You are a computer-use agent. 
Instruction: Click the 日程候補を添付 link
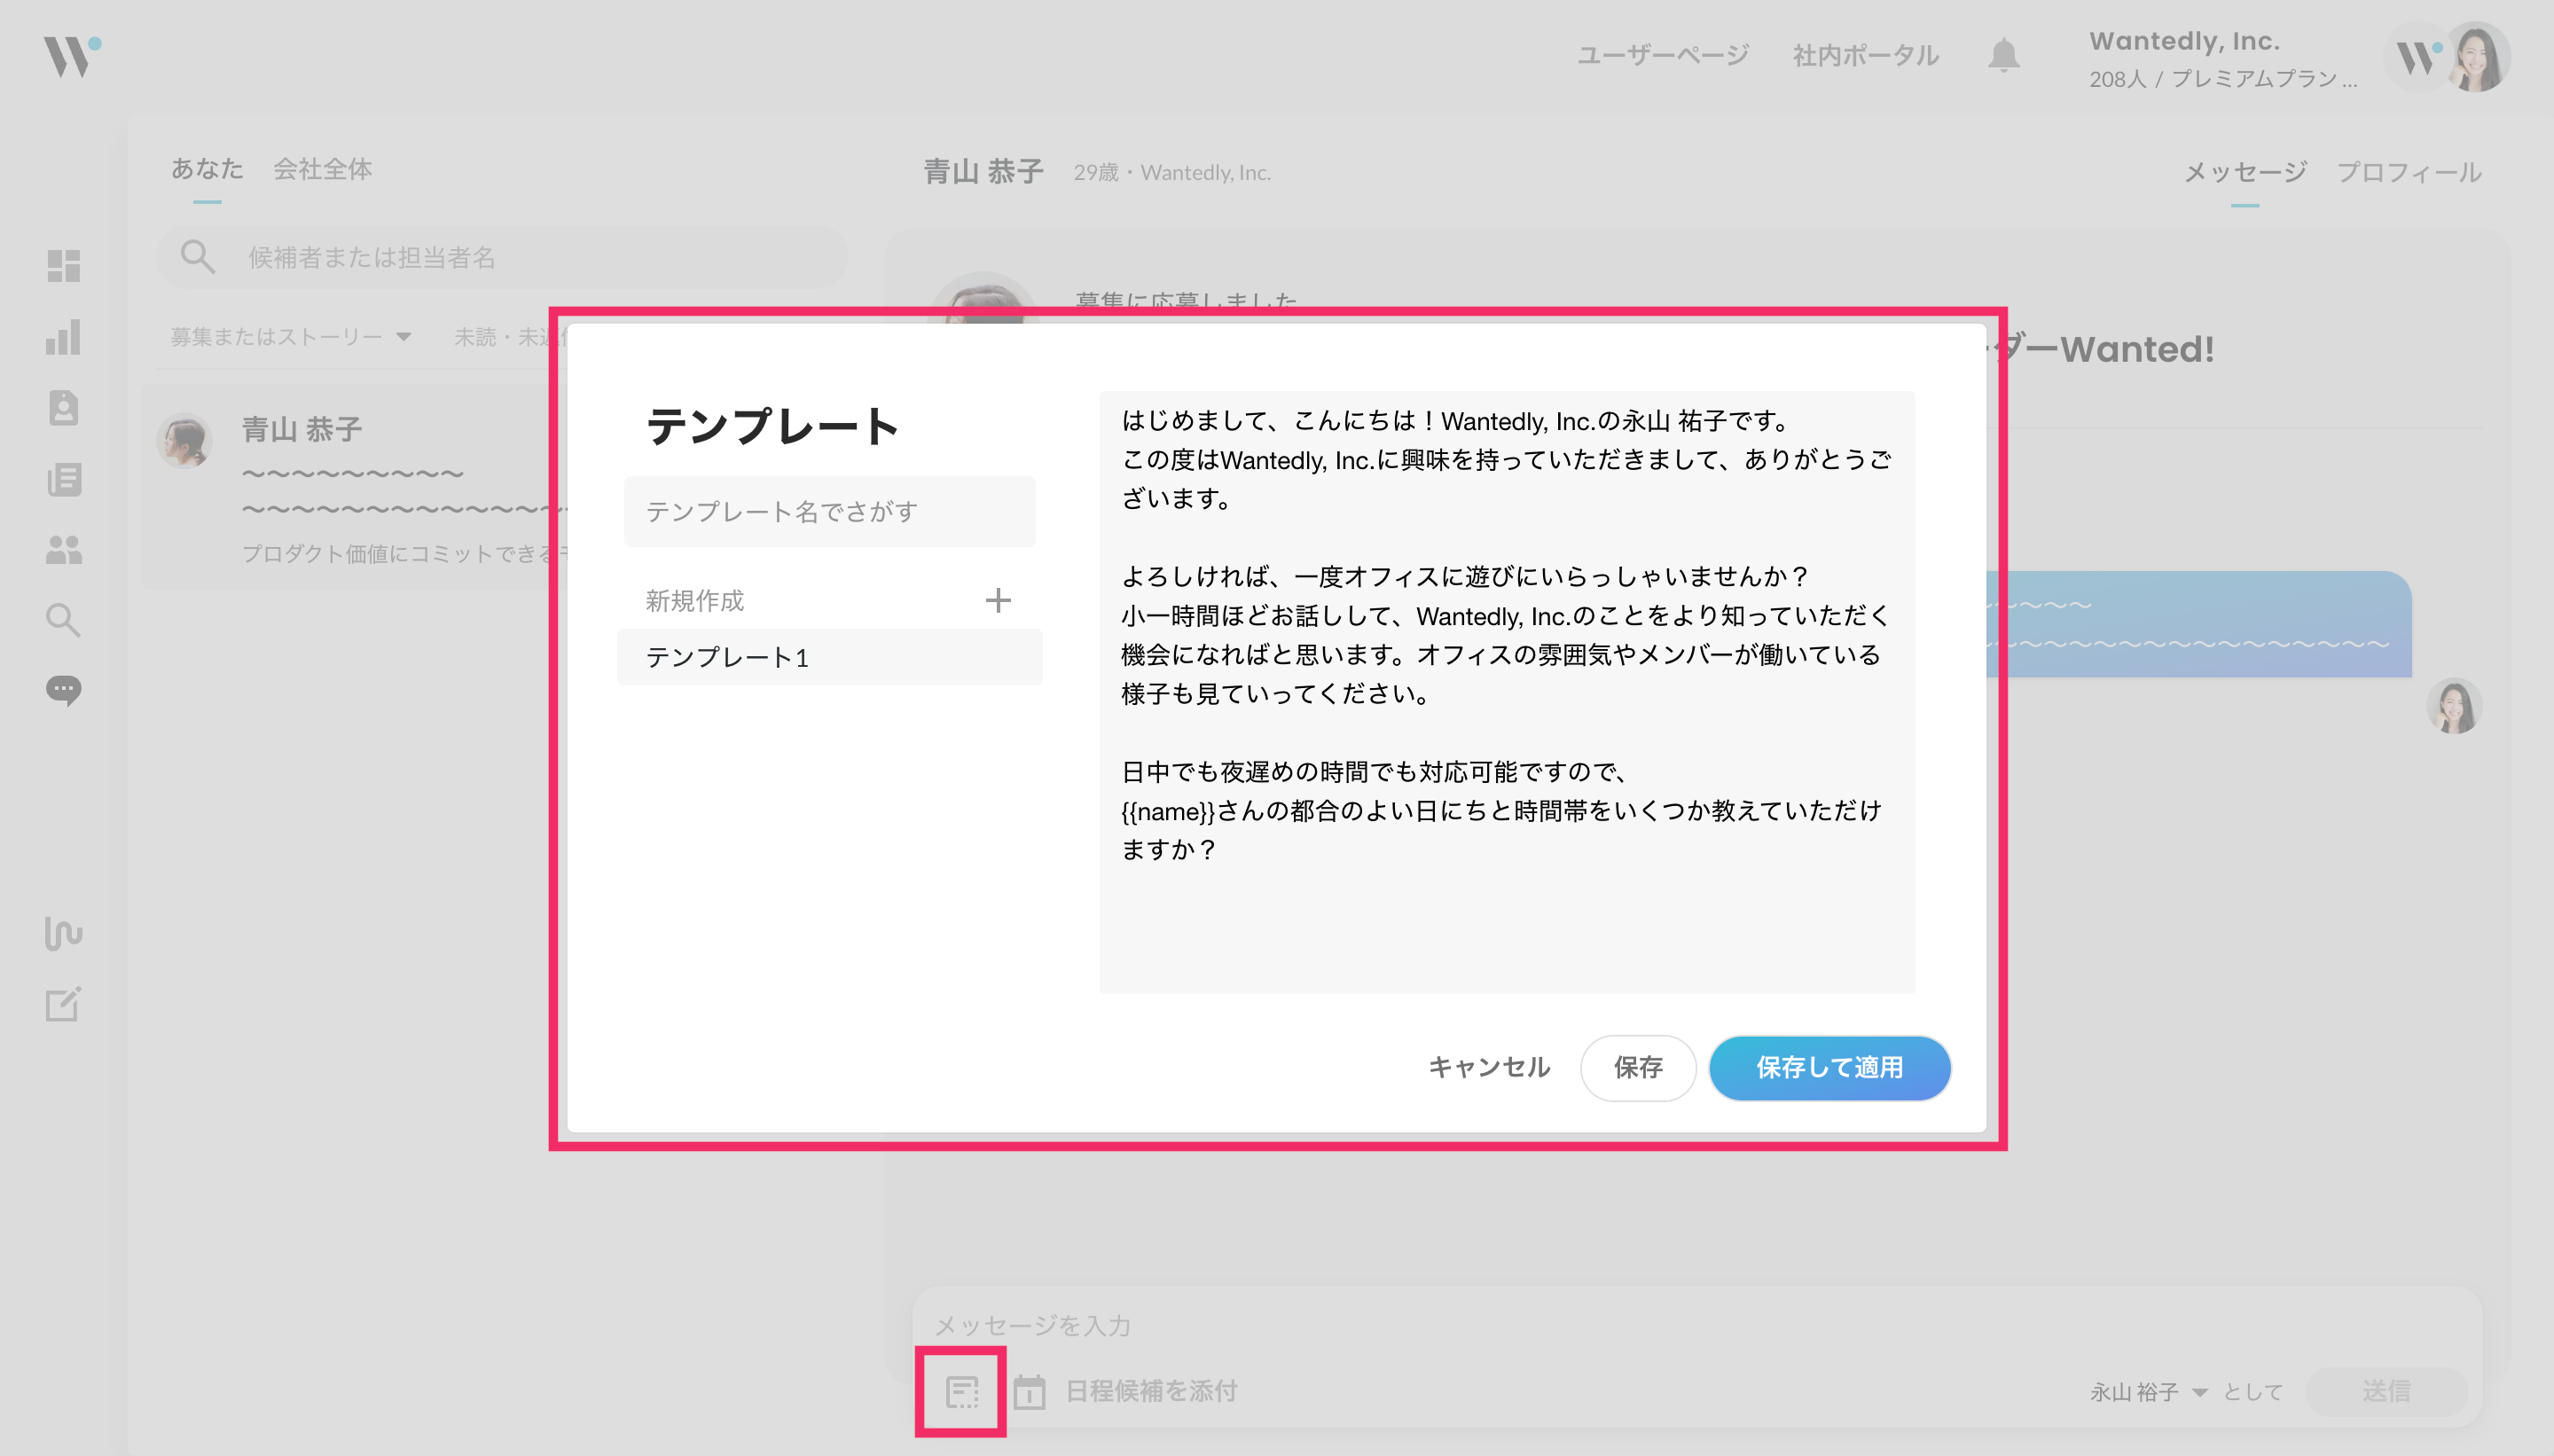pos(1151,1391)
